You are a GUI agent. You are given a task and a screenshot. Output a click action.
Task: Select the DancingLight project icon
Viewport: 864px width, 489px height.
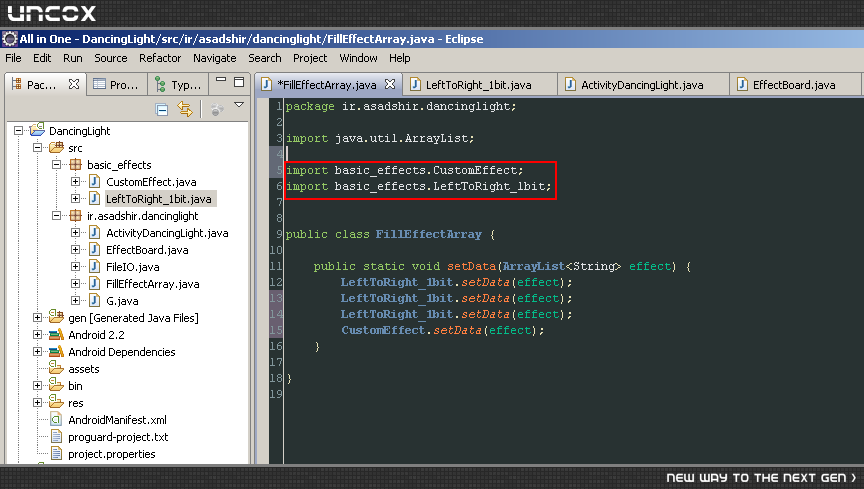tap(37, 130)
